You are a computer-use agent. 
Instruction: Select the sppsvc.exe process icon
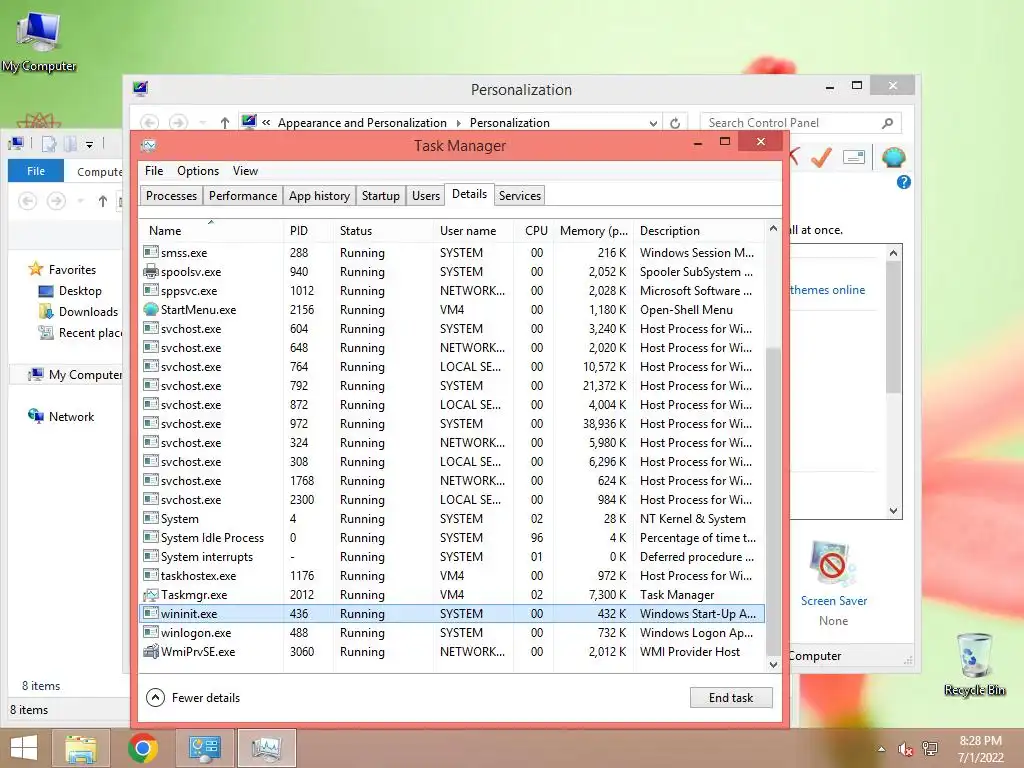click(151, 291)
